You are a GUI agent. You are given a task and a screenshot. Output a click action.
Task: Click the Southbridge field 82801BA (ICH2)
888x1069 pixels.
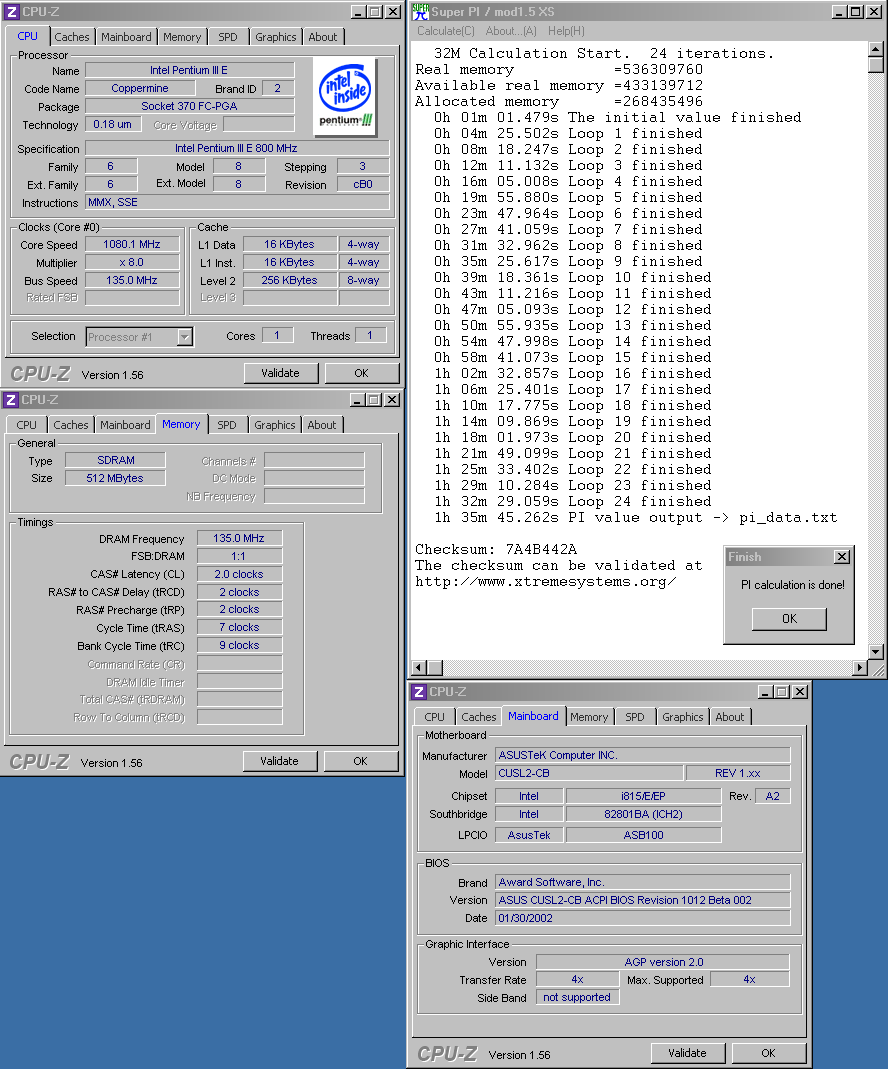[x=643, y=814]
